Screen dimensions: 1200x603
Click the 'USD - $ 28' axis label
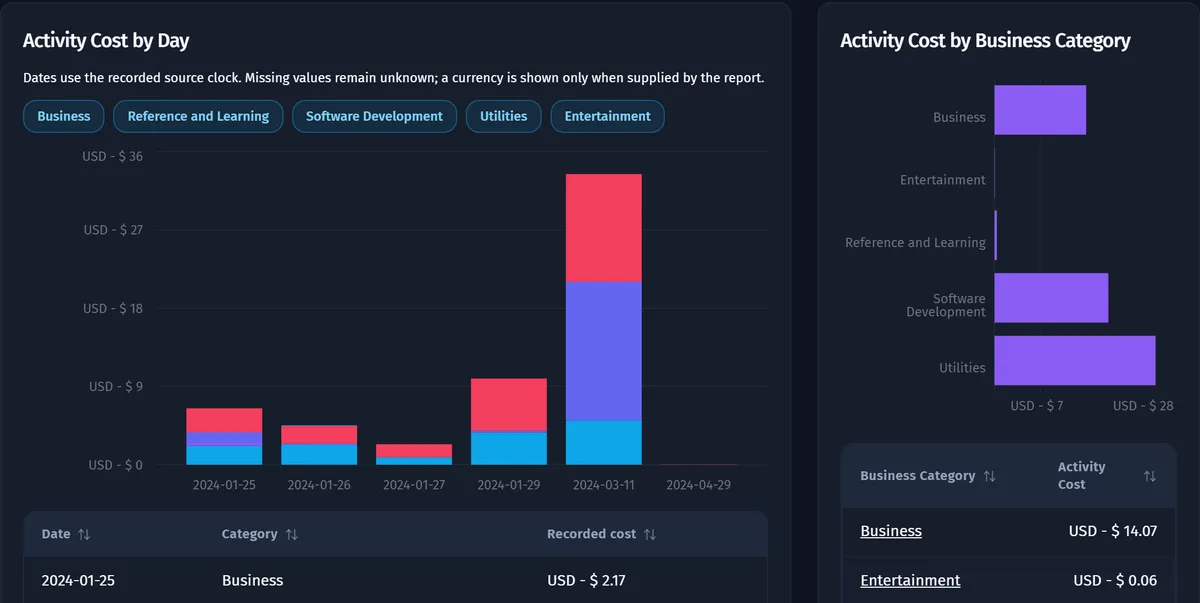[x=1143, y=406]
